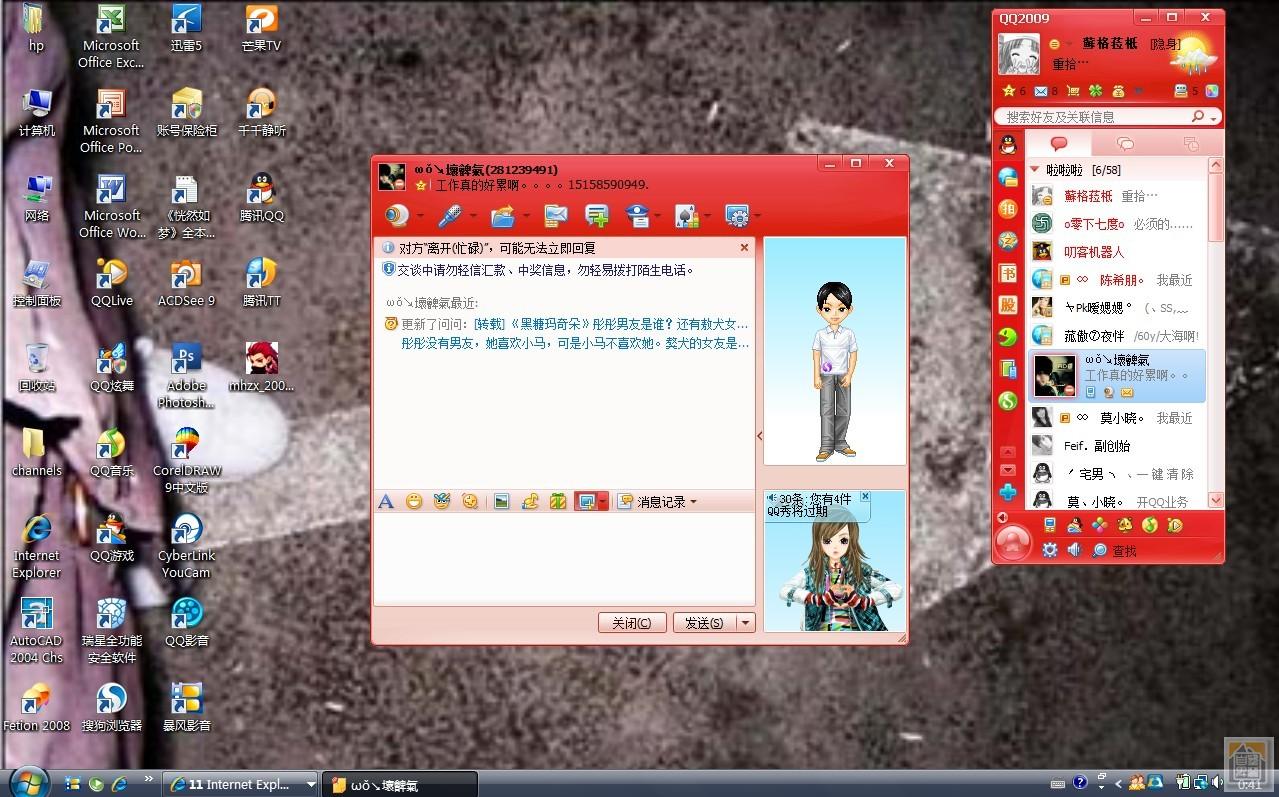Image resolution: width=1279 pixels, height=797 pixels.
Task: Open the emoticon smiley picker
Action: click(414, 502)
